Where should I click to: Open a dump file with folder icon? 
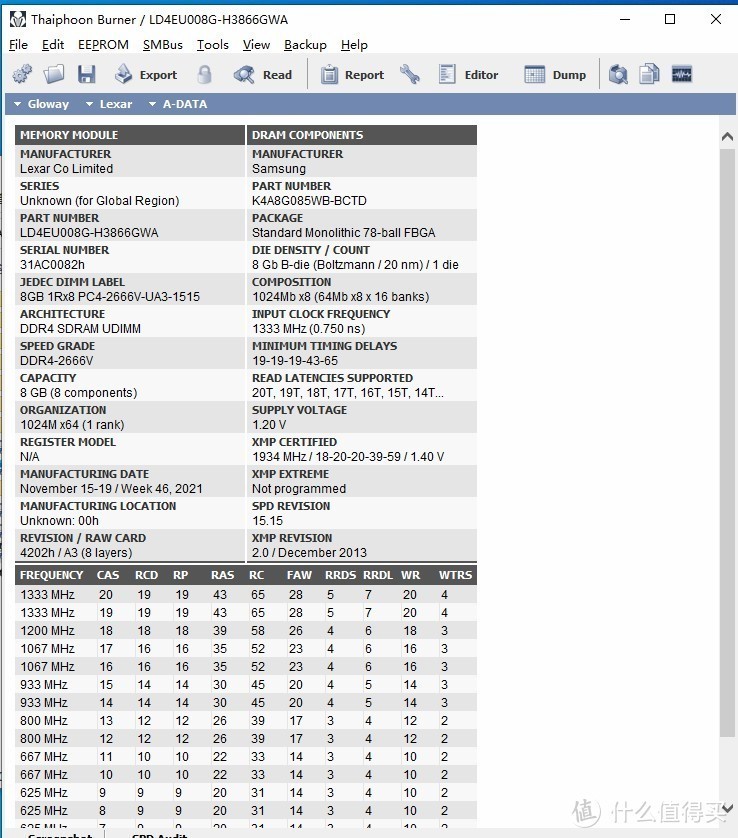pos(54,74)
